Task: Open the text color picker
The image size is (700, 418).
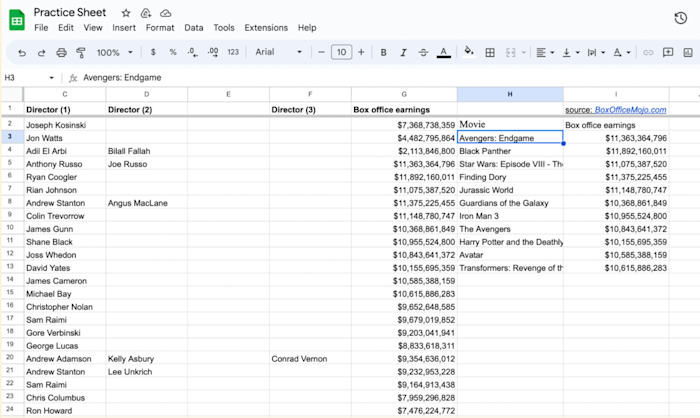Action: [443, 53]
